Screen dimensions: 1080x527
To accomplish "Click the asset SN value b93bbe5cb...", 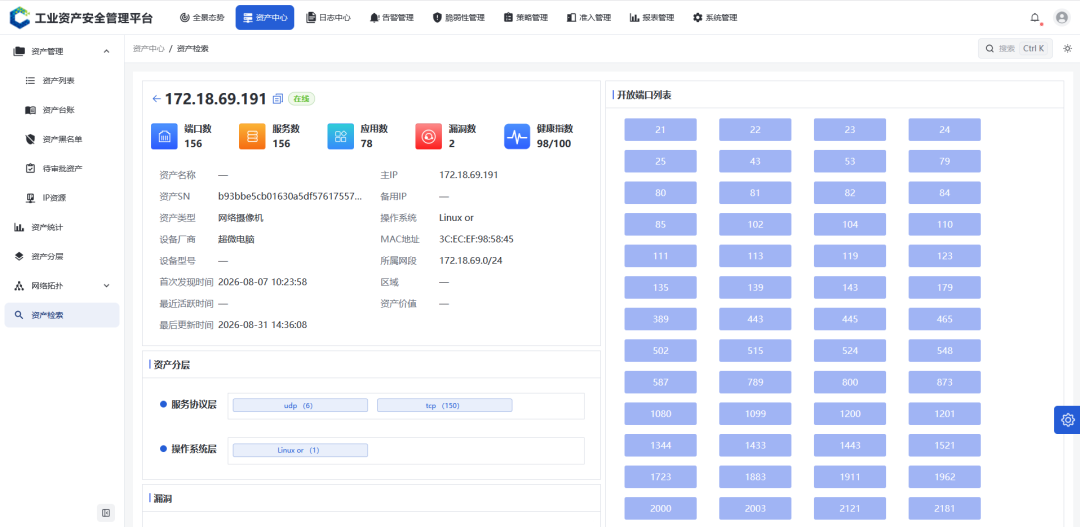I will pos(290,196).
